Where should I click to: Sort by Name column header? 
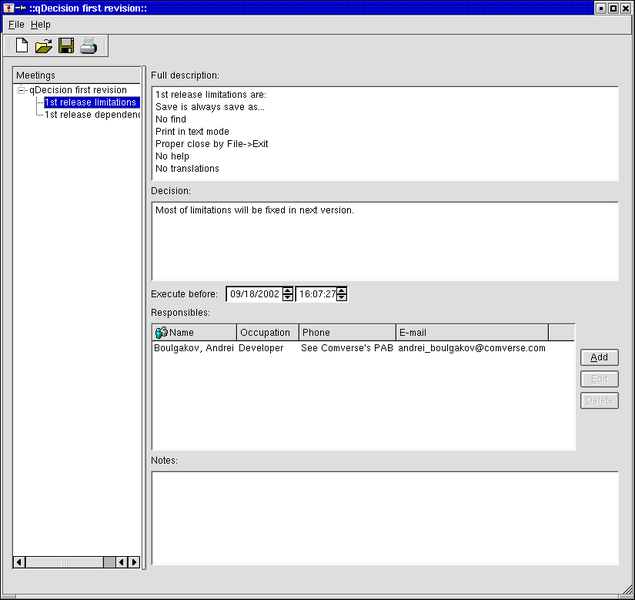point(194,332)
